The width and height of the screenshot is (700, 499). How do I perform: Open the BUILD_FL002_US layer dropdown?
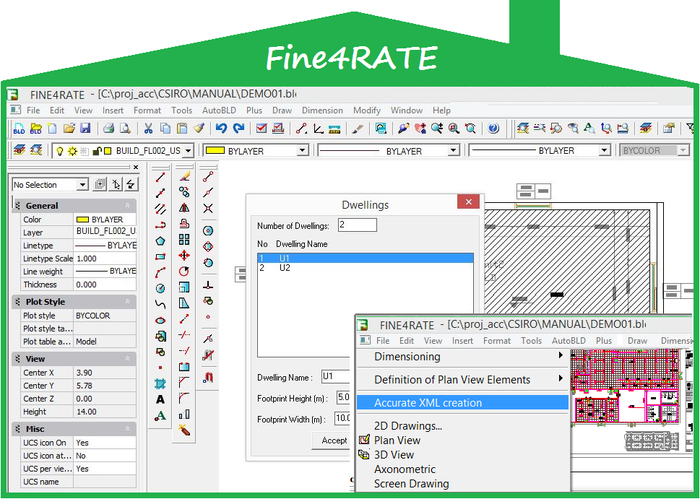187,150
